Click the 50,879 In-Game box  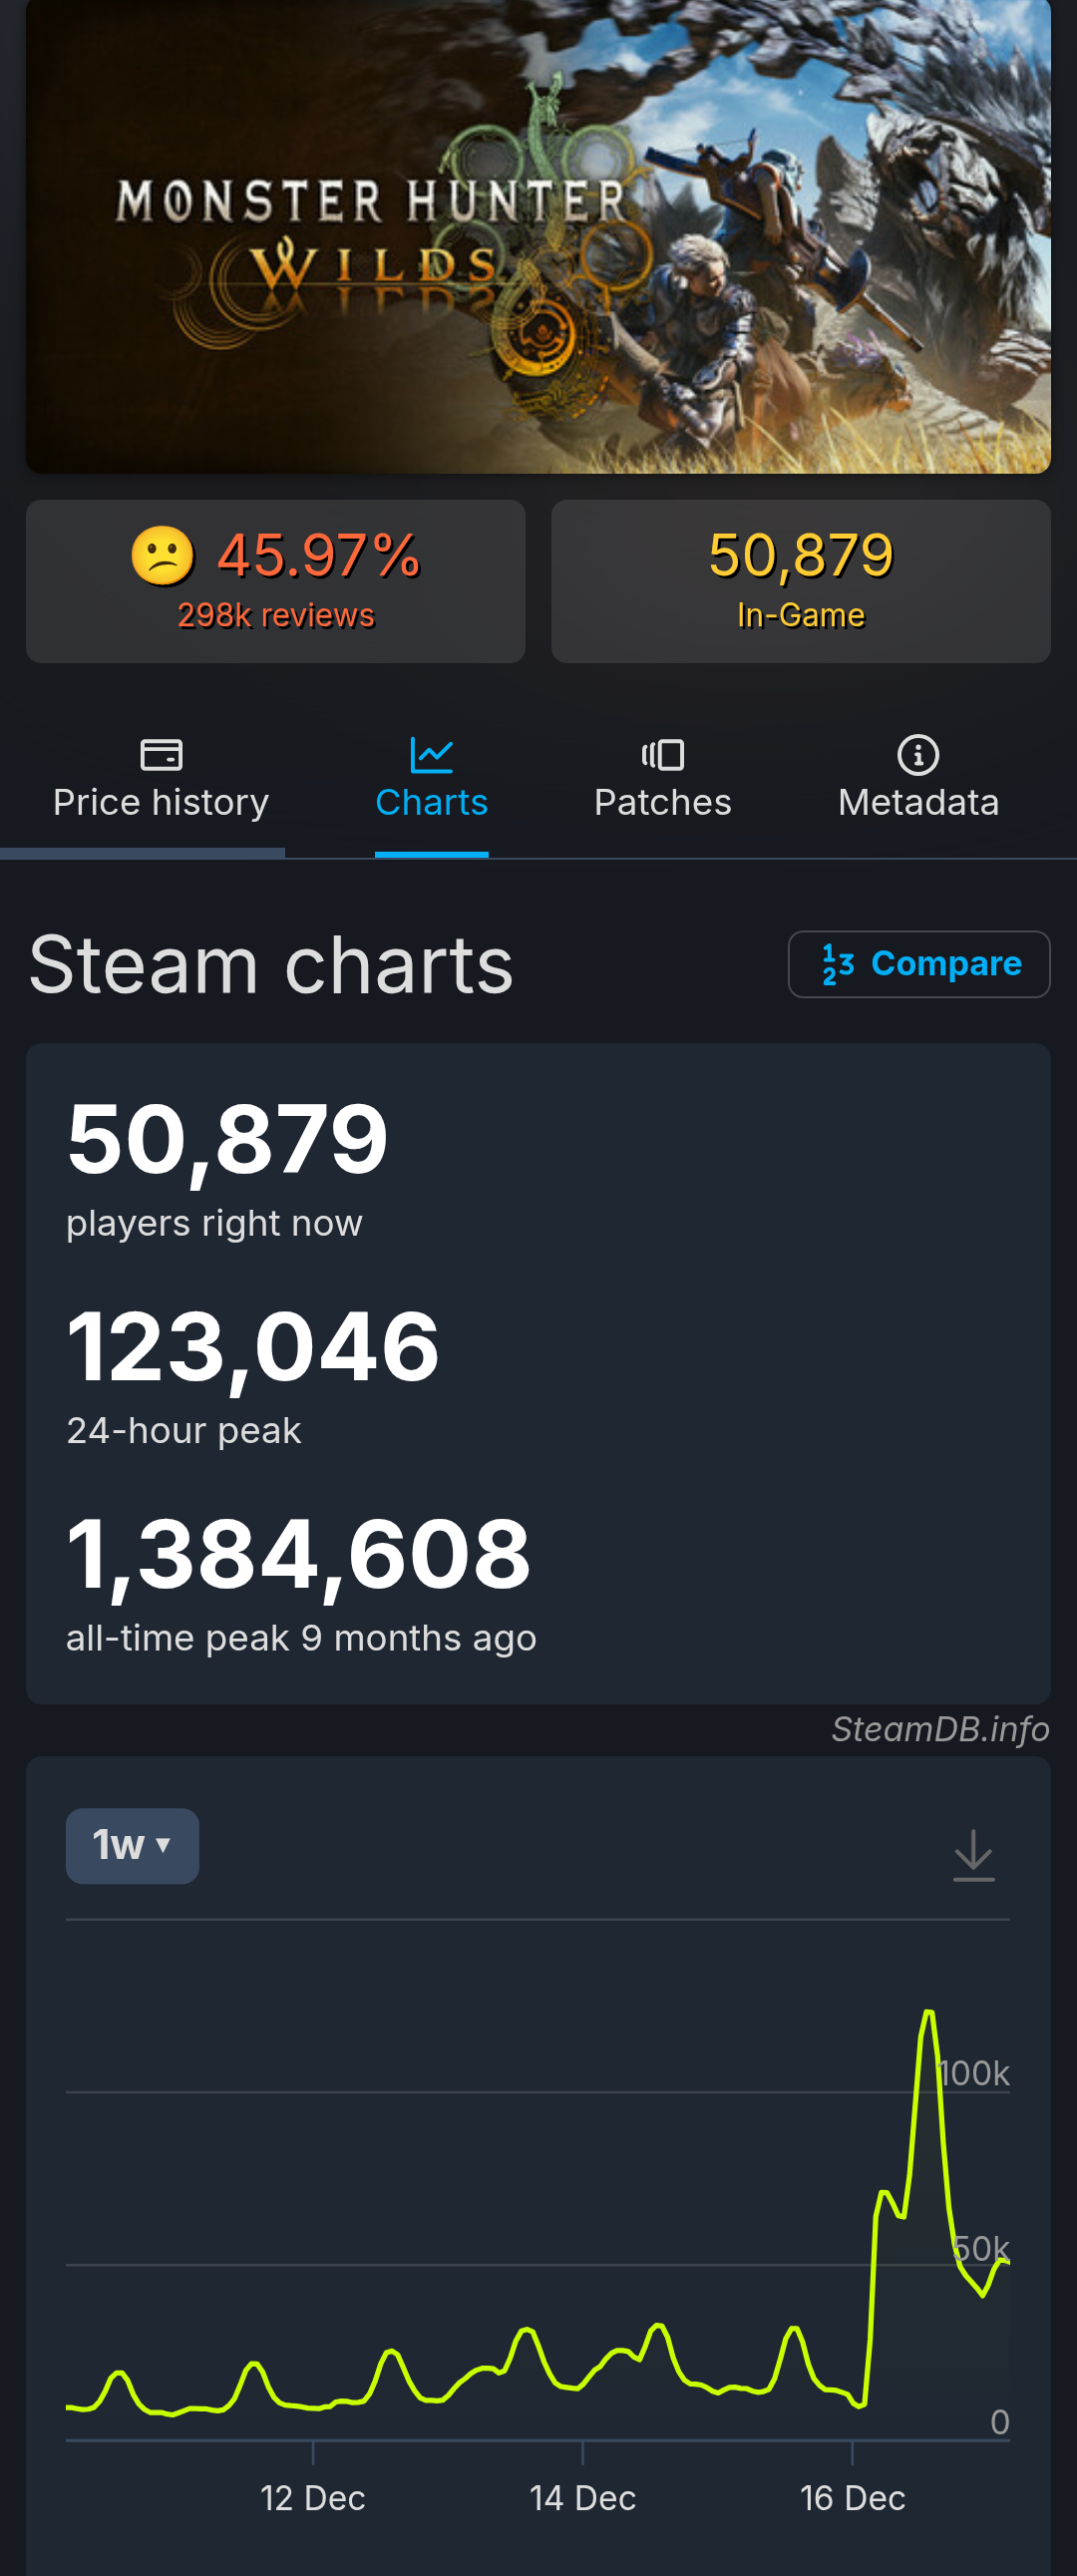coord(800,581)
